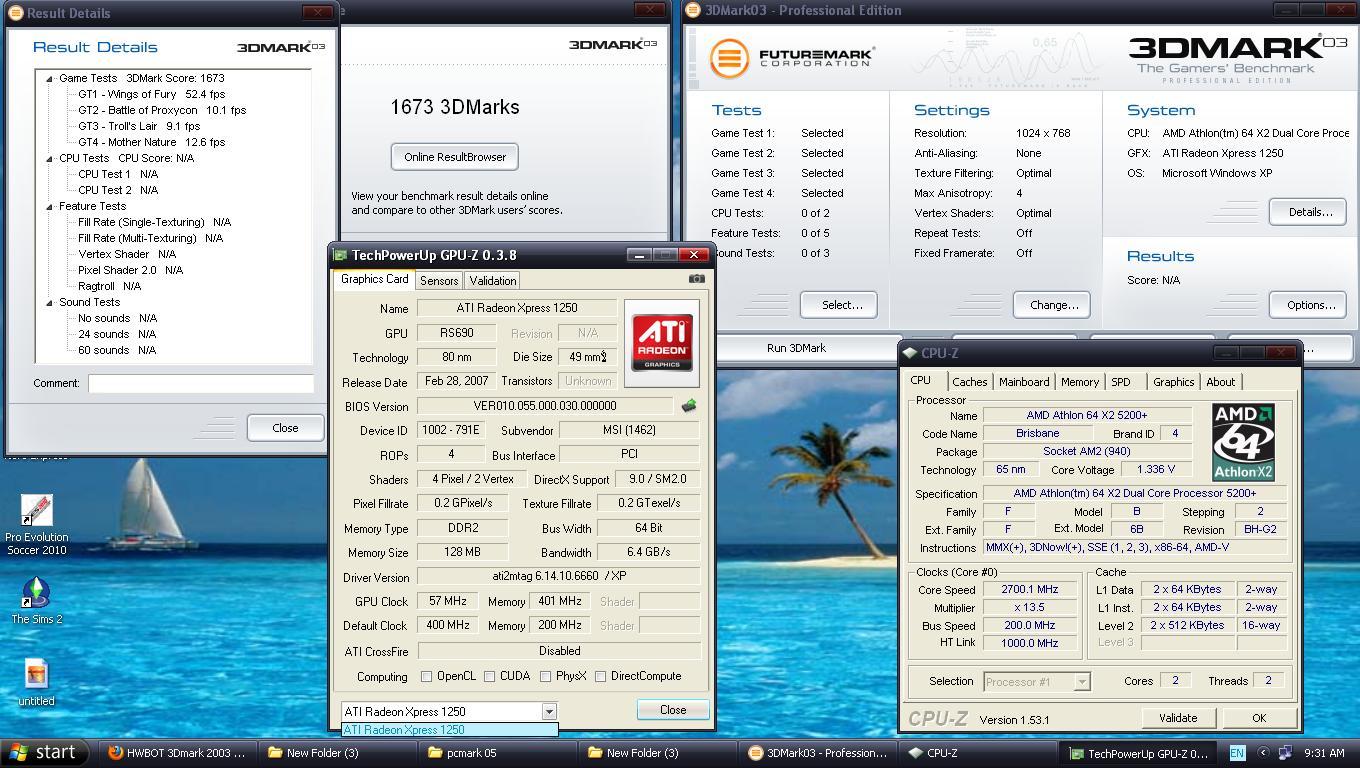Click the ATI Radeon logo in GPU-Z
The width and height of the screenshot is (1360, 768).
coord(661,343)
